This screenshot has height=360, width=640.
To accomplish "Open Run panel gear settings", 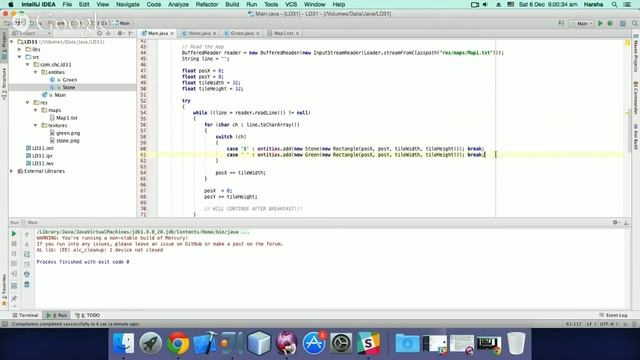I will pos(616,222).
